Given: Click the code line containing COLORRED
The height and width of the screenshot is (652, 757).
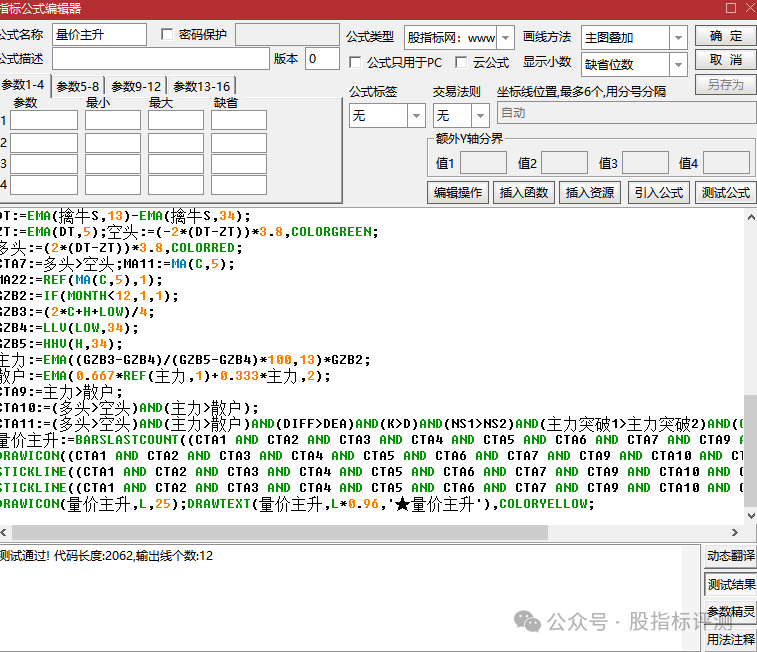Looking at the screenshot, I should point(121,248).
